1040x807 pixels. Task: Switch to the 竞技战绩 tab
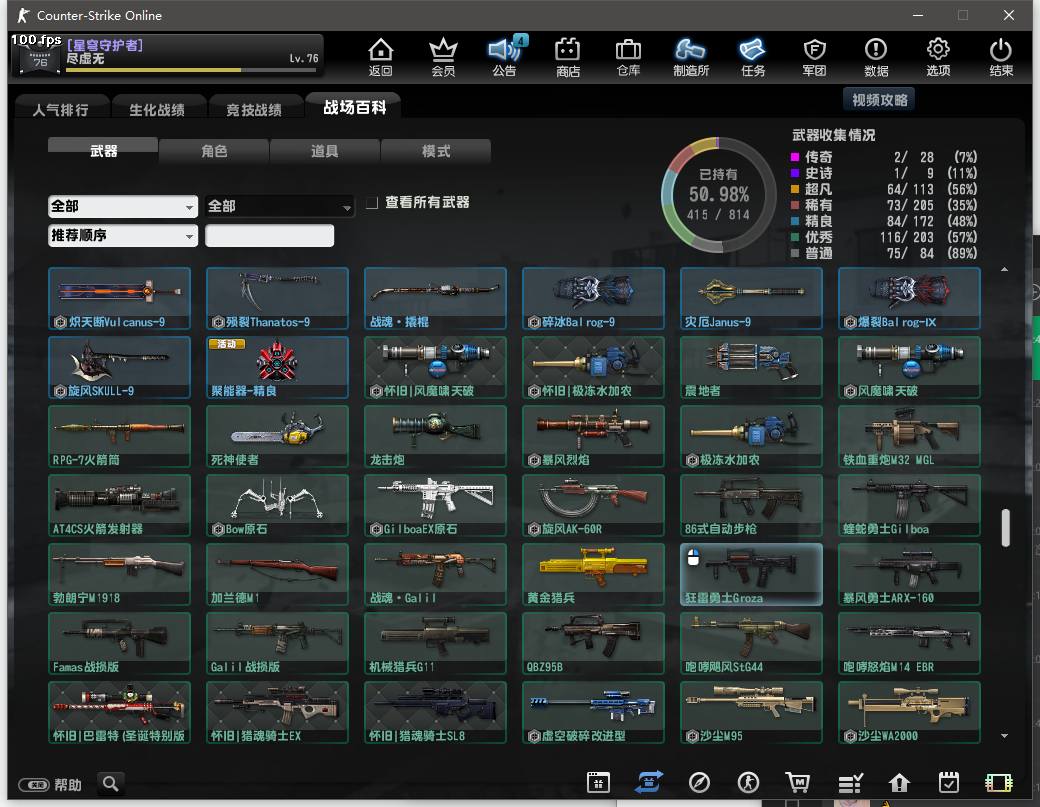tap(254, 109)
